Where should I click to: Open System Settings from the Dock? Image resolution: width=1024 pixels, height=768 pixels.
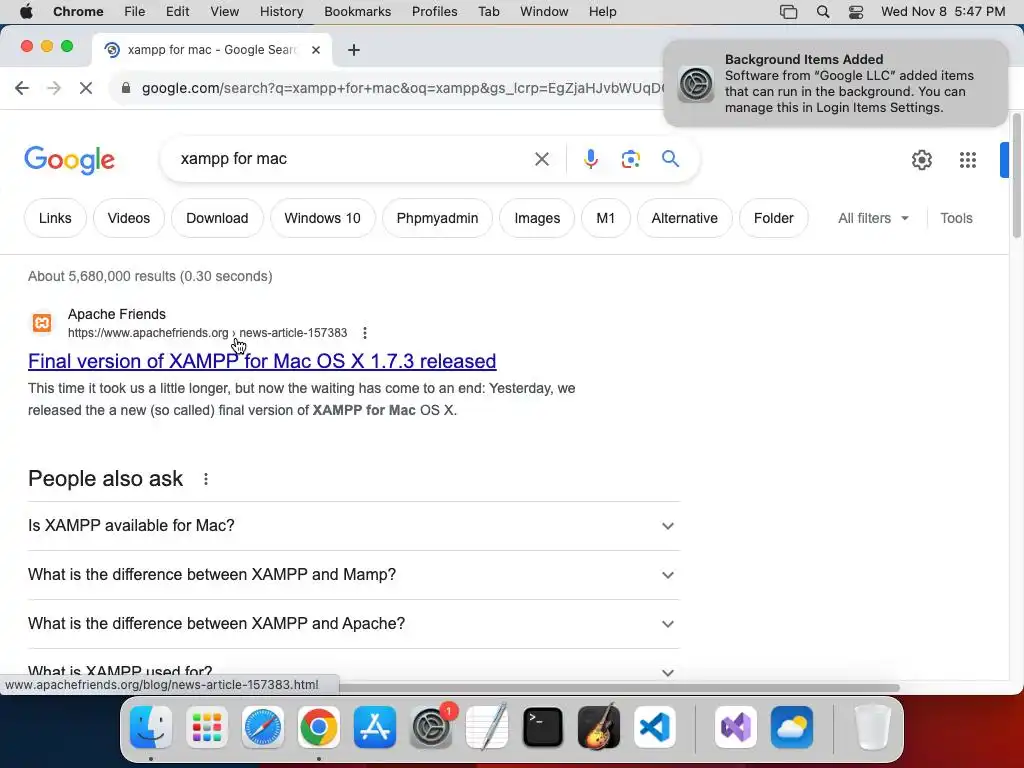431,727
